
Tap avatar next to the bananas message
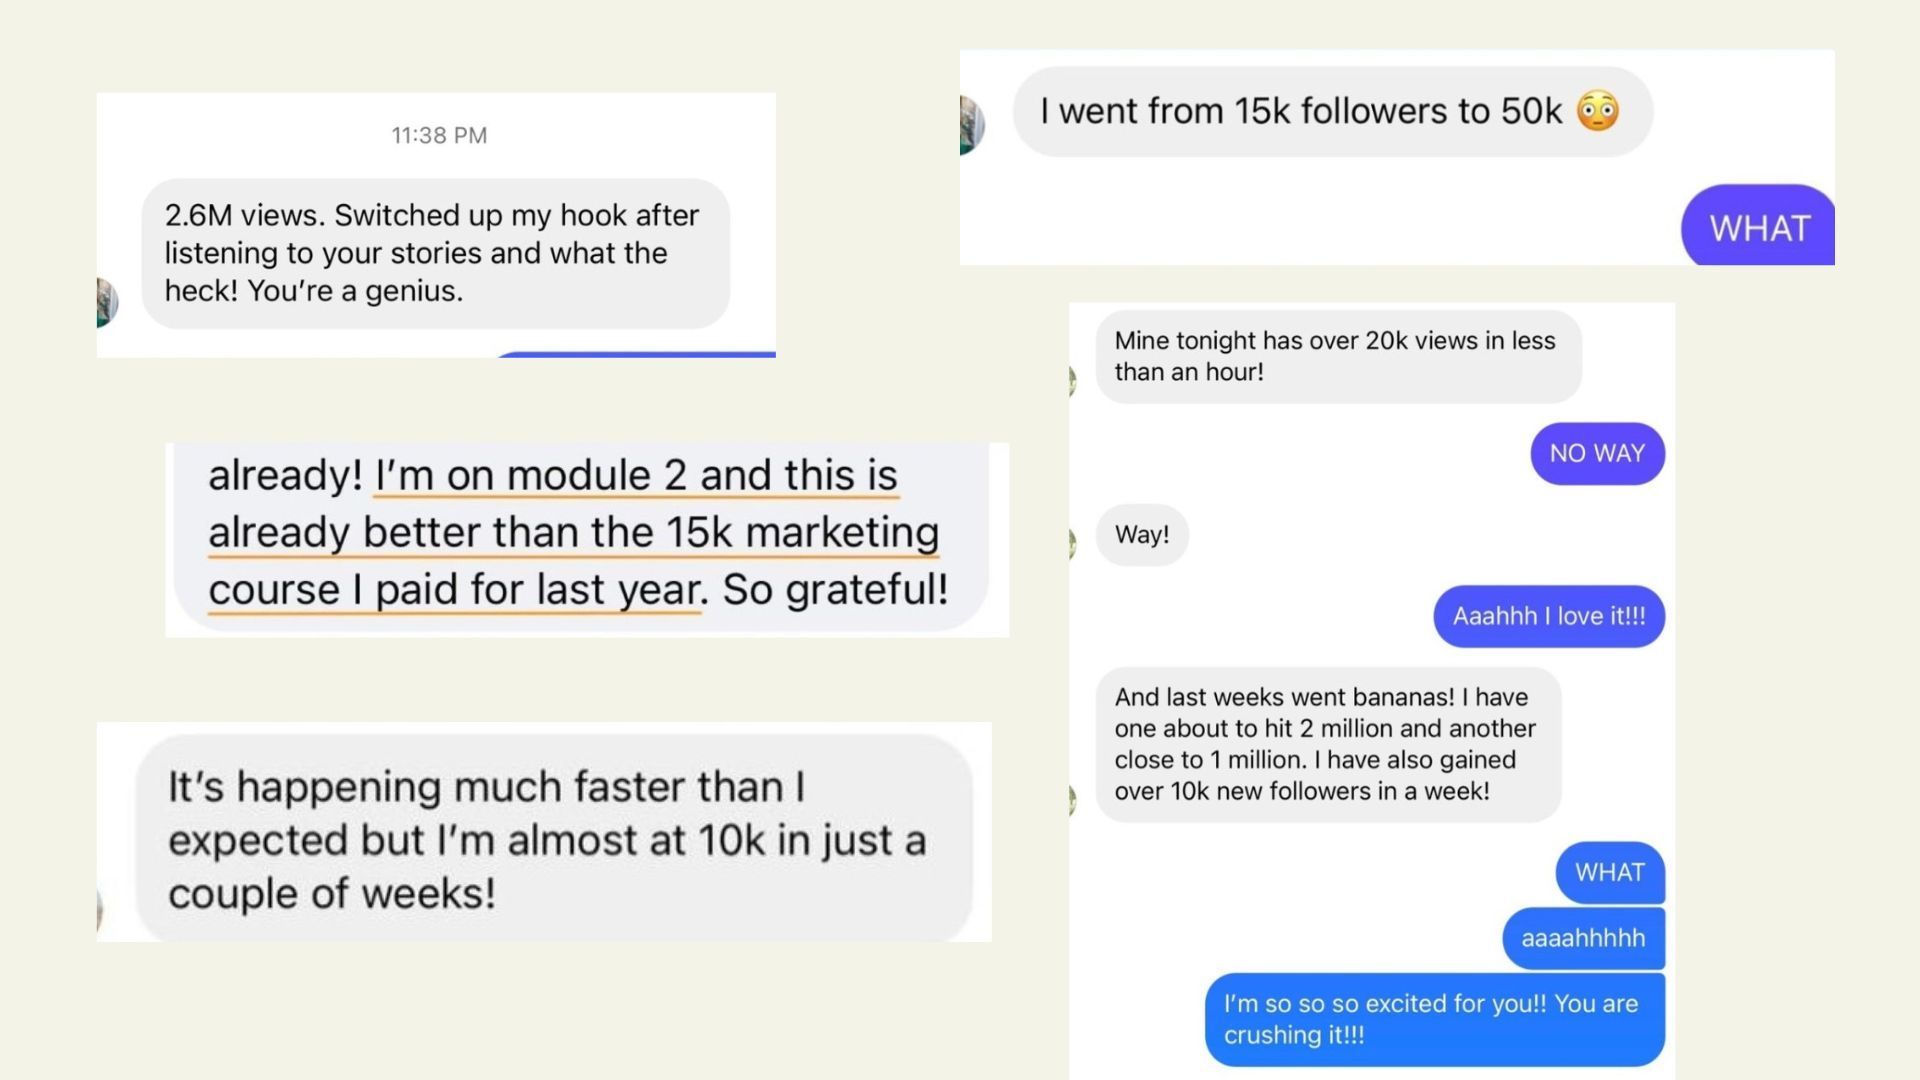[x=1073, y=800]
